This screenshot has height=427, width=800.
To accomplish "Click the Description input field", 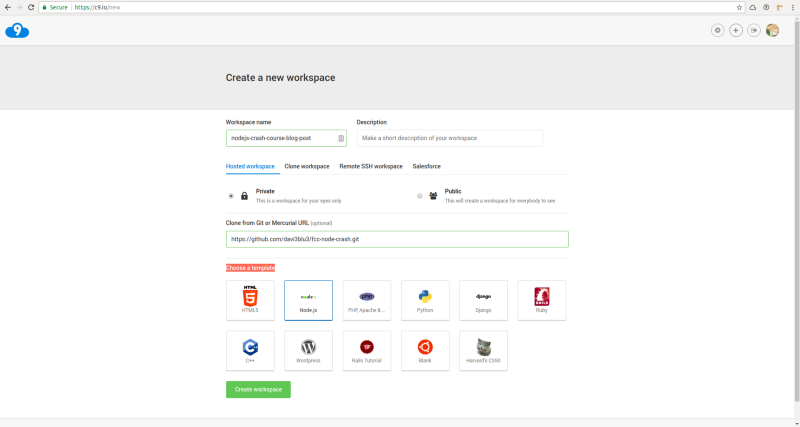I will [x=450, y=138].
